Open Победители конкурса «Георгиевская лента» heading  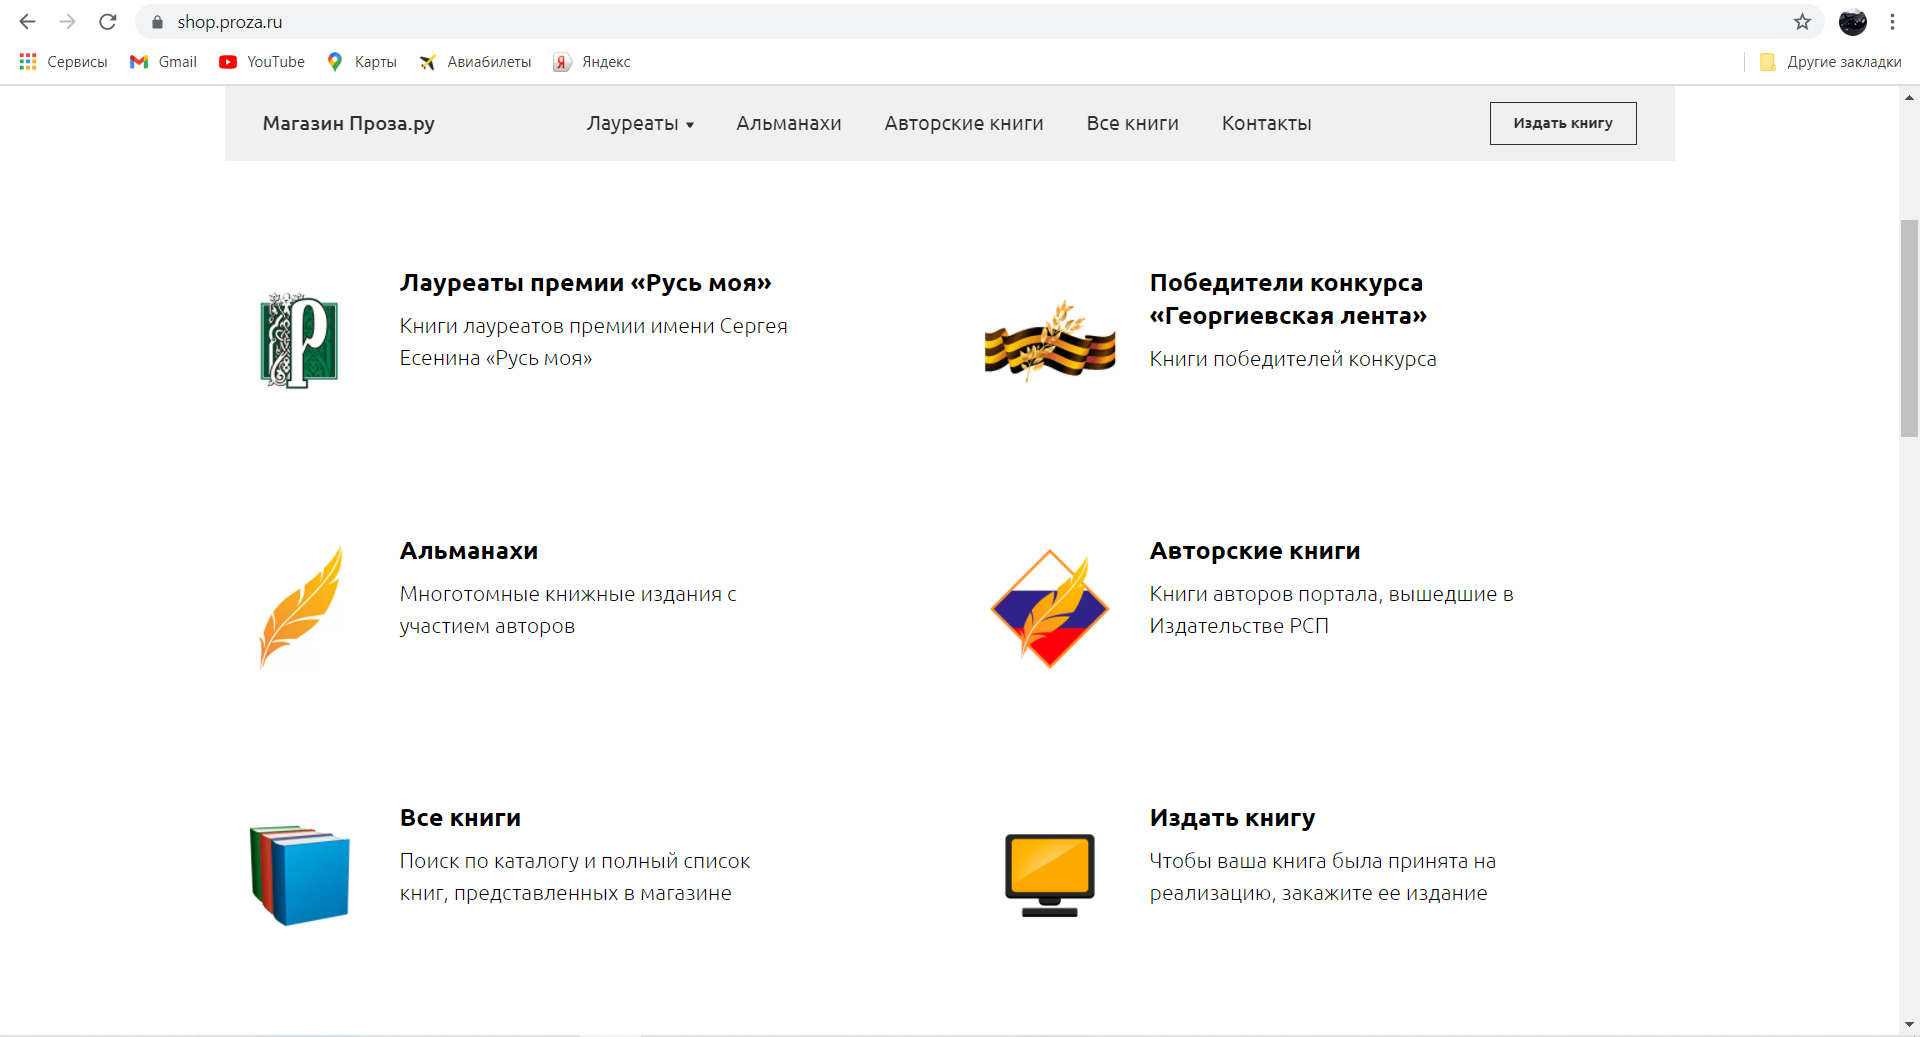[1288, 299]
